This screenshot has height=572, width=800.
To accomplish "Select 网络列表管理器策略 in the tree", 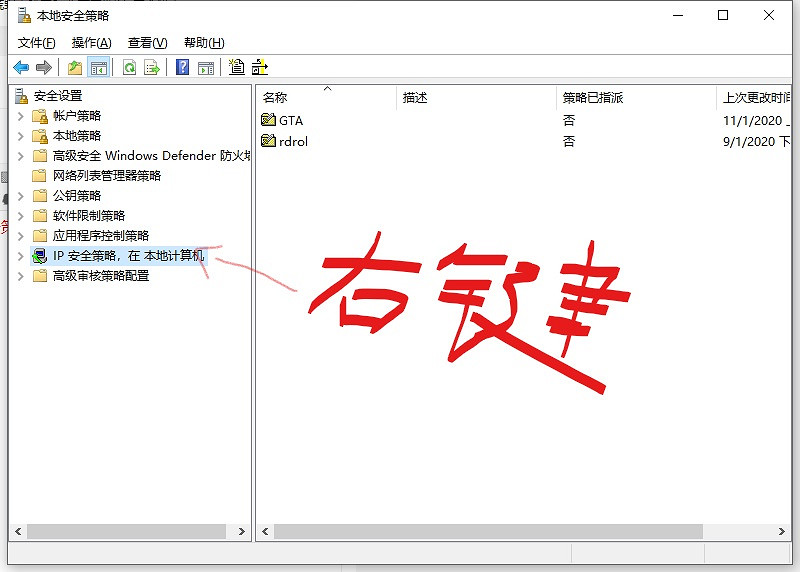I will [106, 176].
